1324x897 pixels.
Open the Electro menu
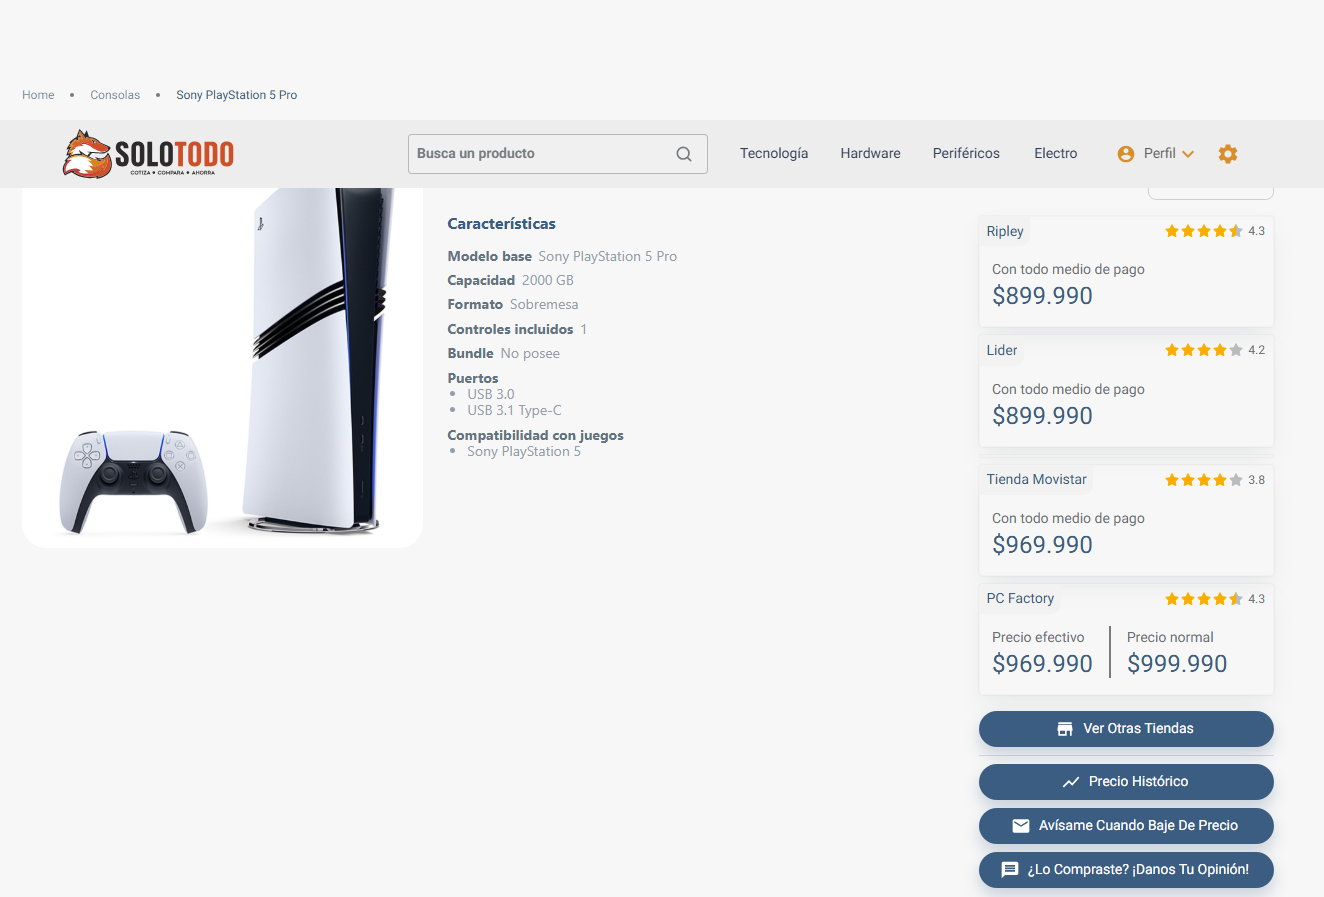[x=1056, y=154]
